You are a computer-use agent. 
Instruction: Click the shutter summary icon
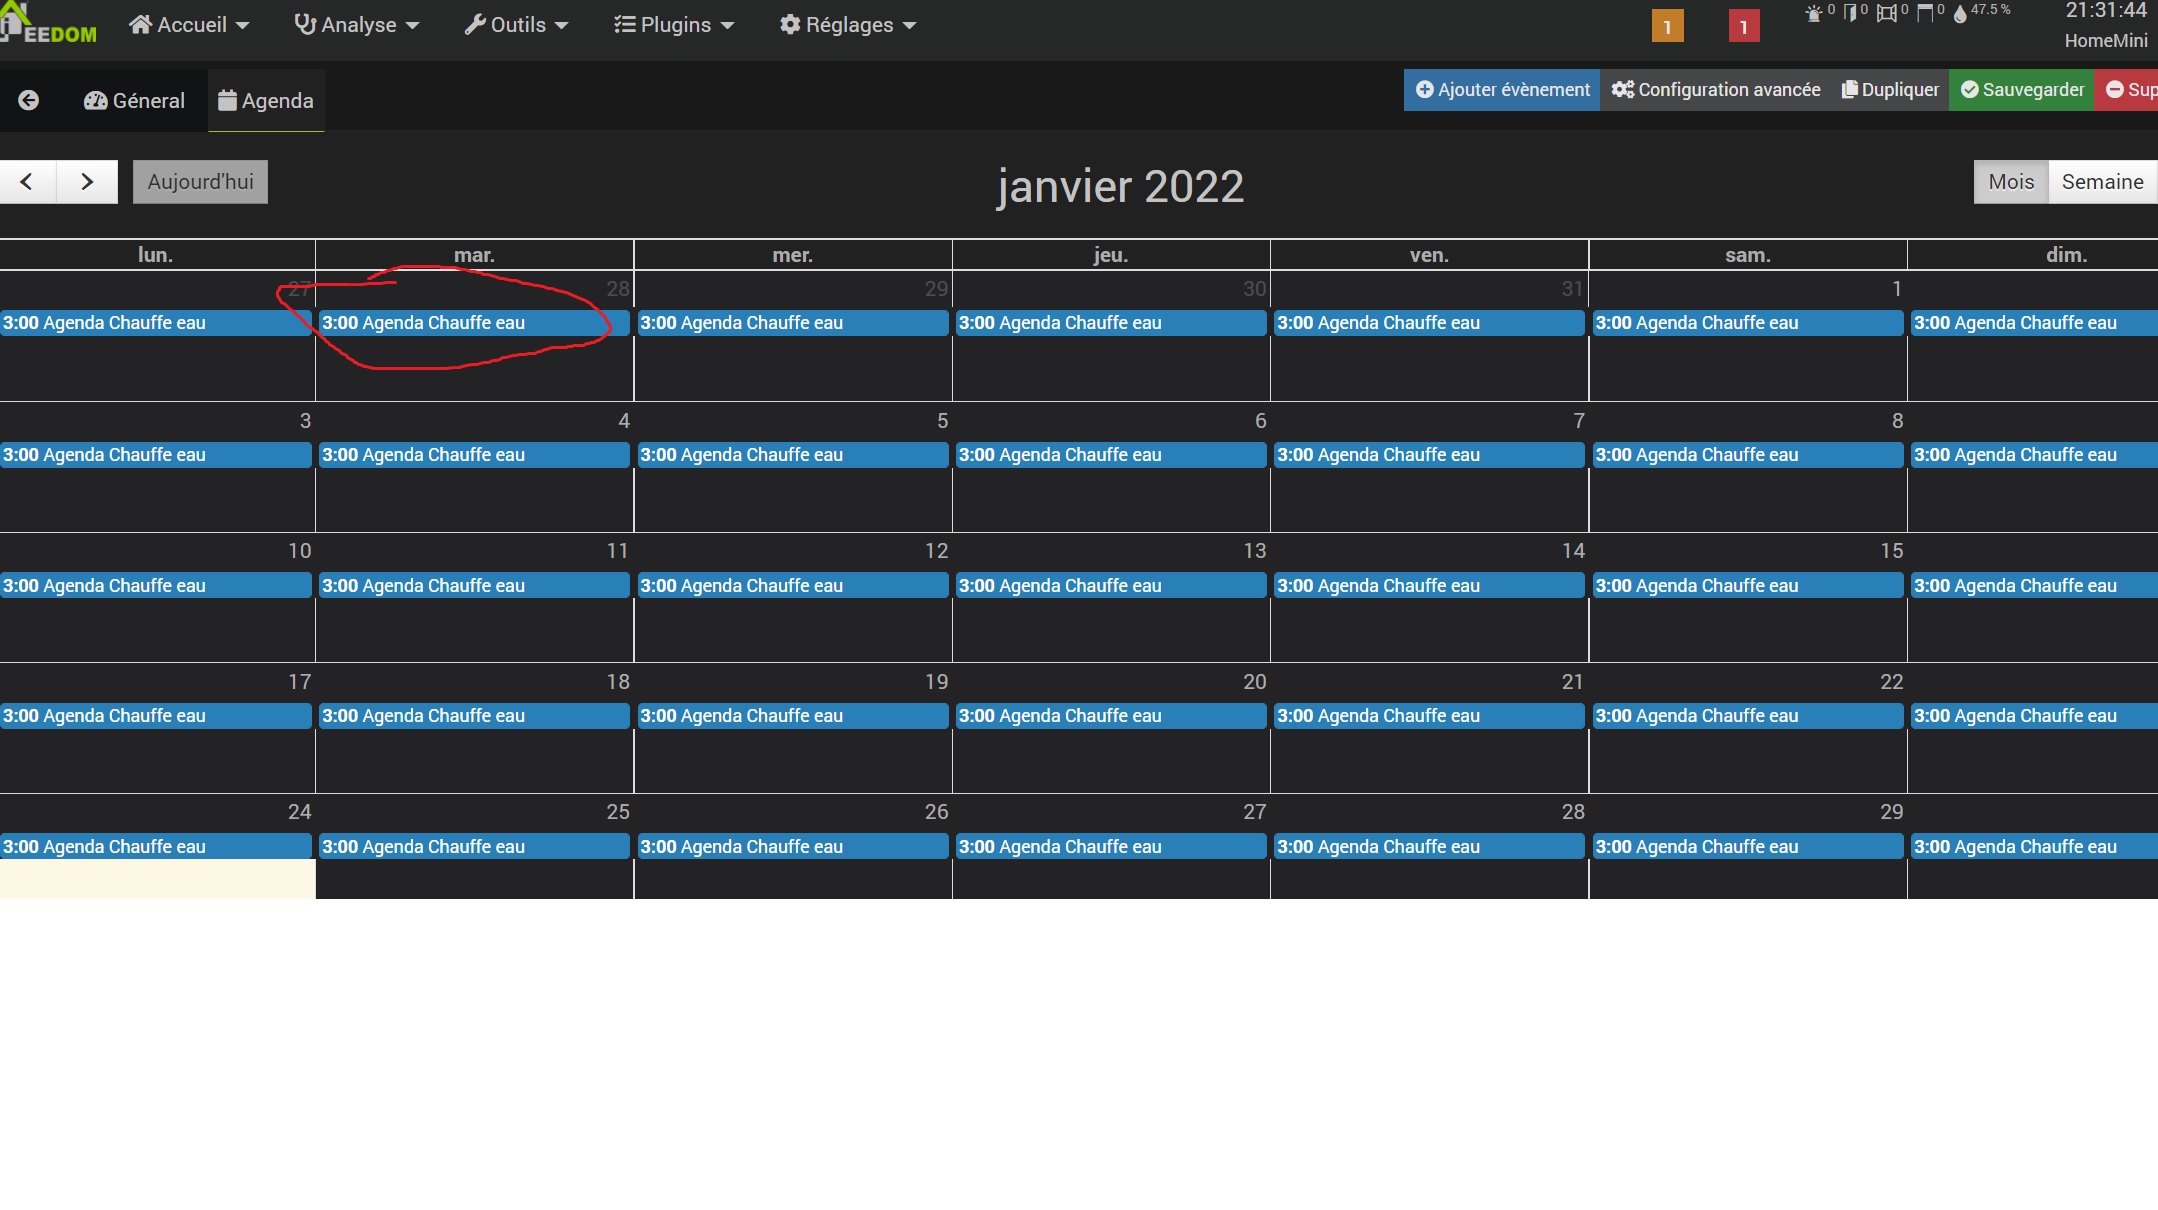point(1924,14)
